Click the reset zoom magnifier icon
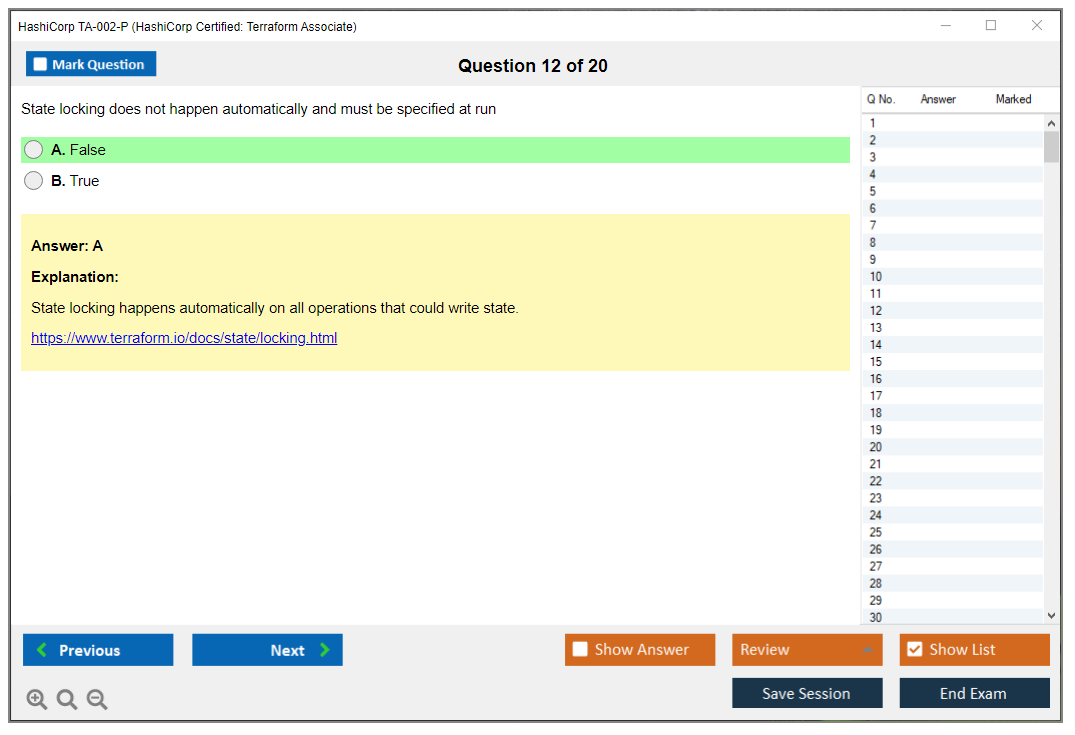Image resolution: width=1075 pixels, height=735 pixels. click(66, 699)
